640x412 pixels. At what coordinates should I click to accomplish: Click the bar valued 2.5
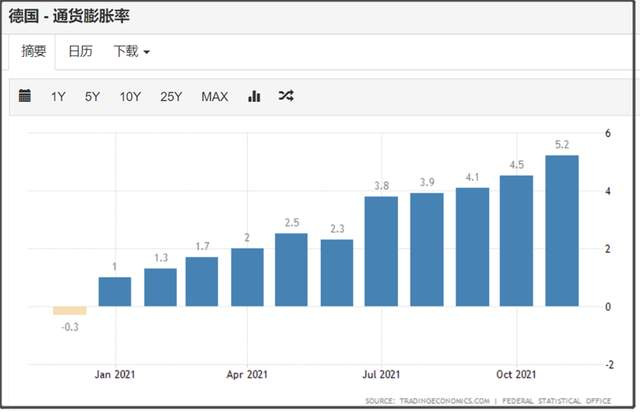tap(291, 270)
